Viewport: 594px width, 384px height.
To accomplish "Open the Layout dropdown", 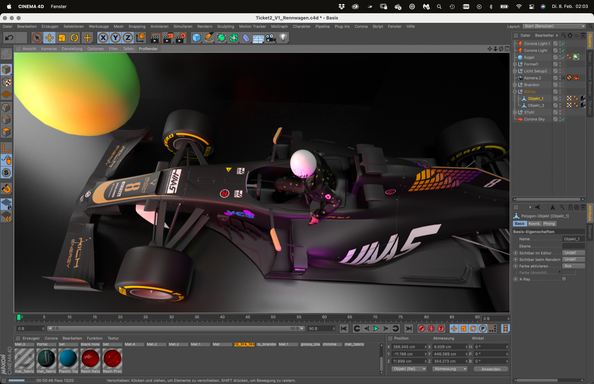I will pos(554,26).
